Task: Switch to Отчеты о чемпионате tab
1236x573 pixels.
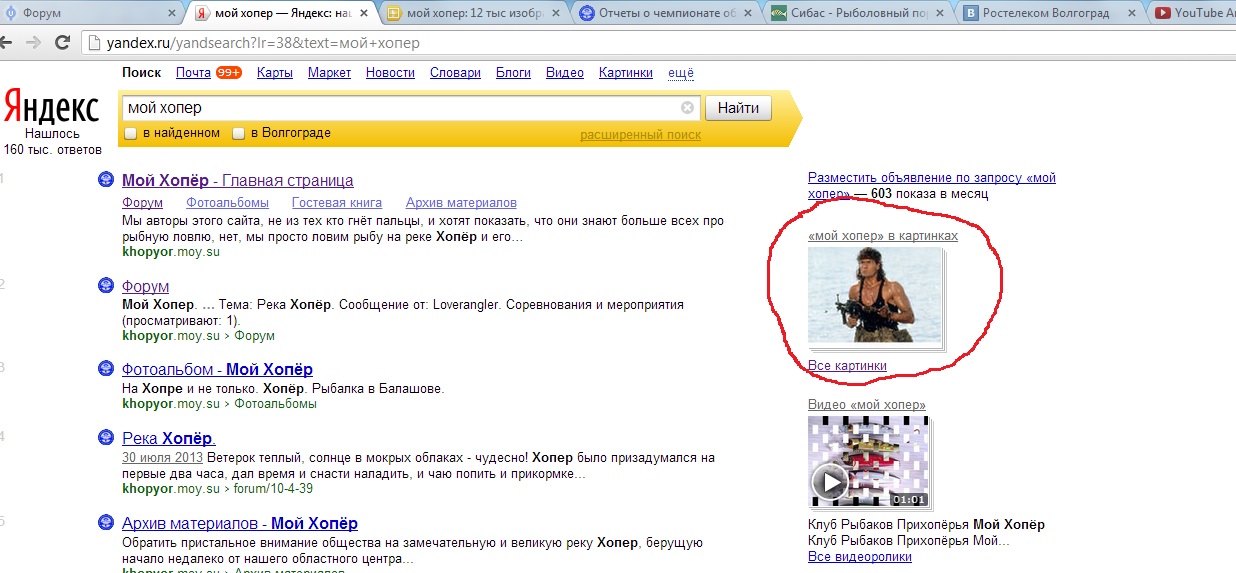Action: (x=664, y=13)
